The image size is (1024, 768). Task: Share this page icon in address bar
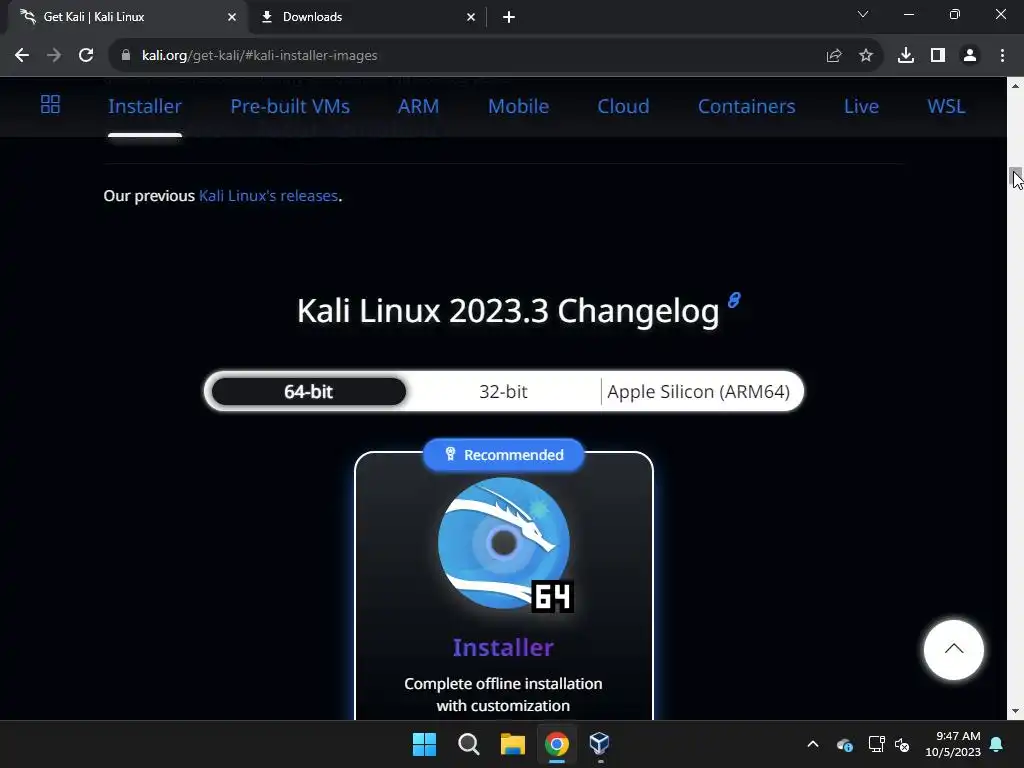[834, 56]
